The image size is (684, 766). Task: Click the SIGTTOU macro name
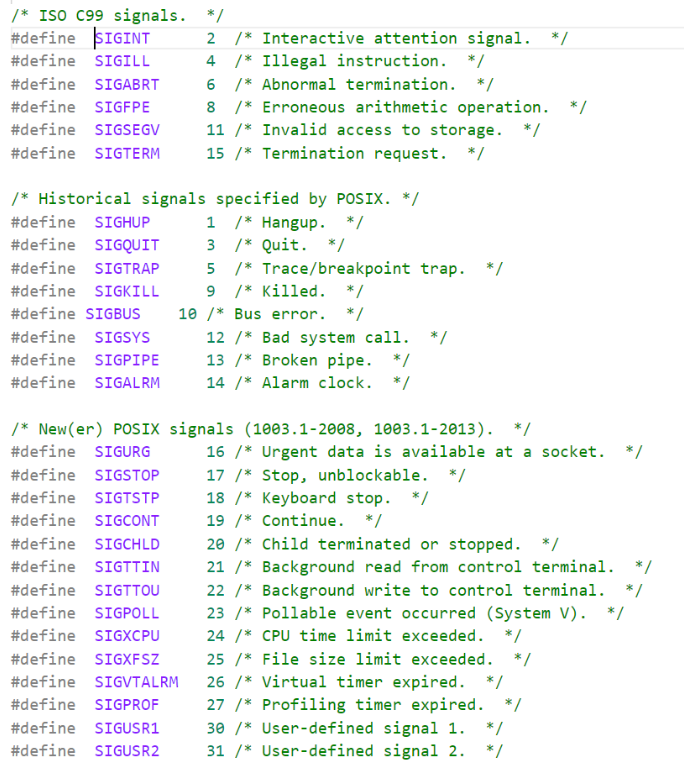(127, 591)
